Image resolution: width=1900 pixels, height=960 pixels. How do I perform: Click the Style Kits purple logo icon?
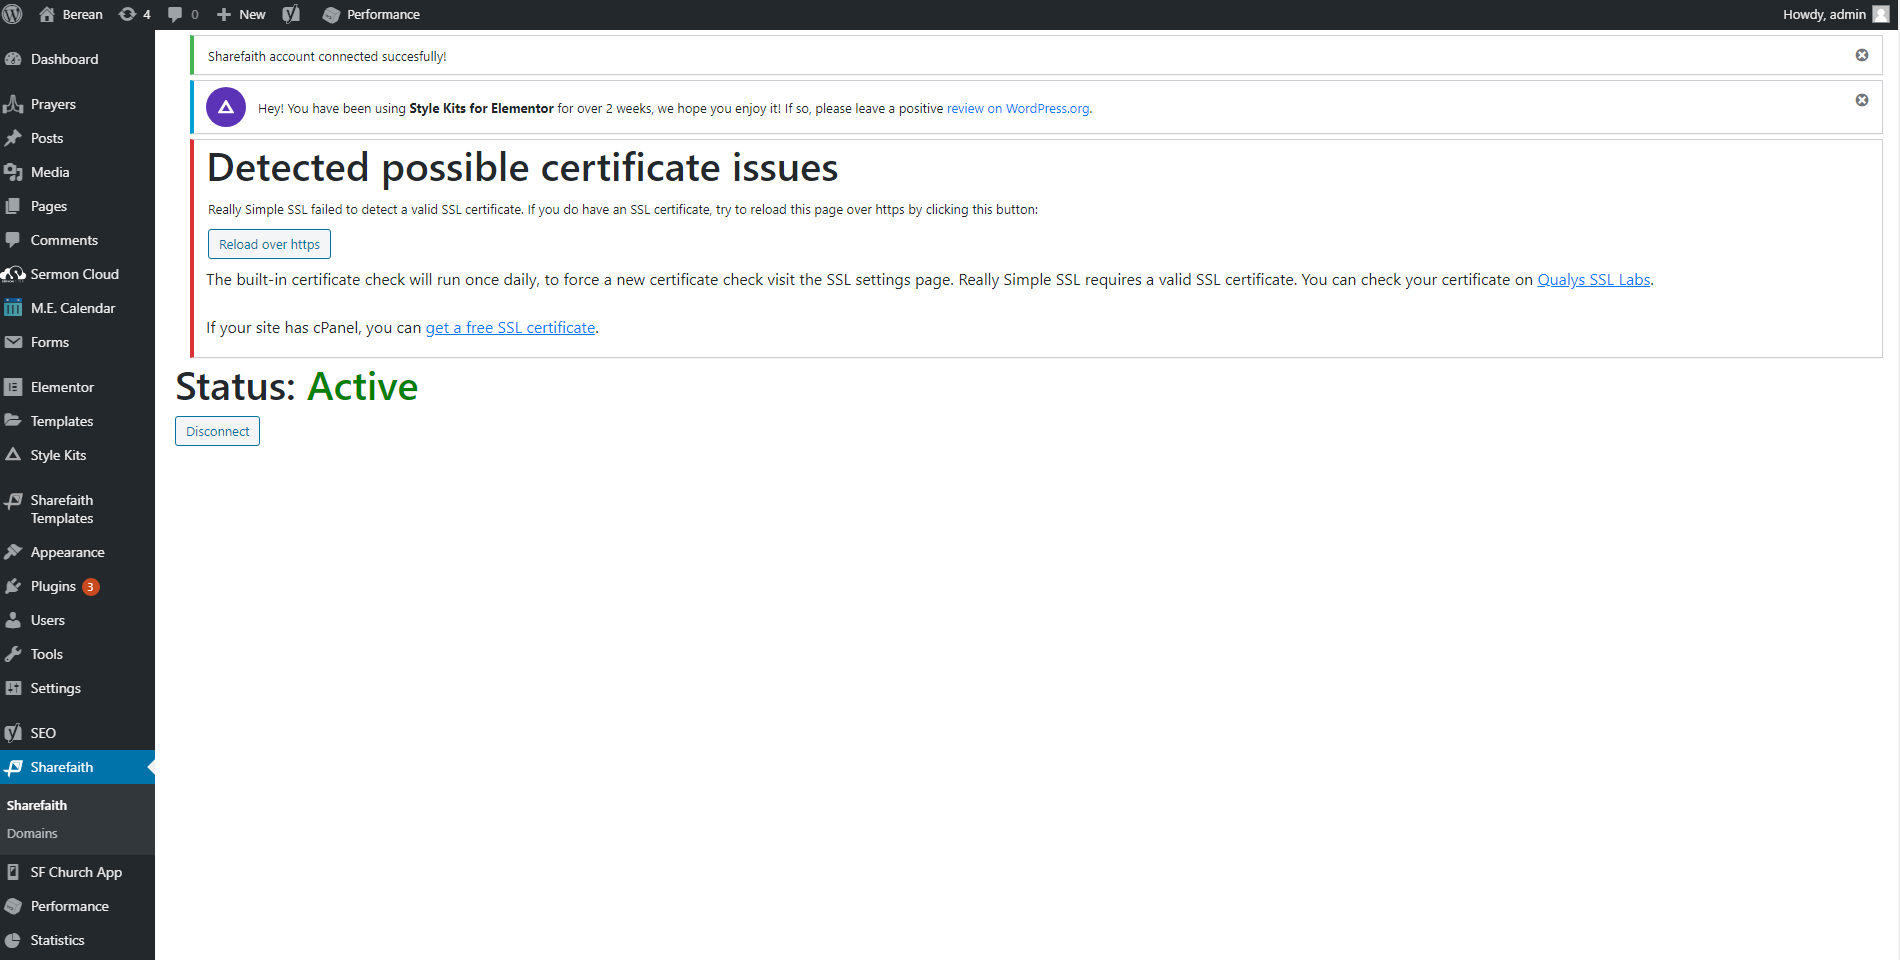[x=226, y=107]
